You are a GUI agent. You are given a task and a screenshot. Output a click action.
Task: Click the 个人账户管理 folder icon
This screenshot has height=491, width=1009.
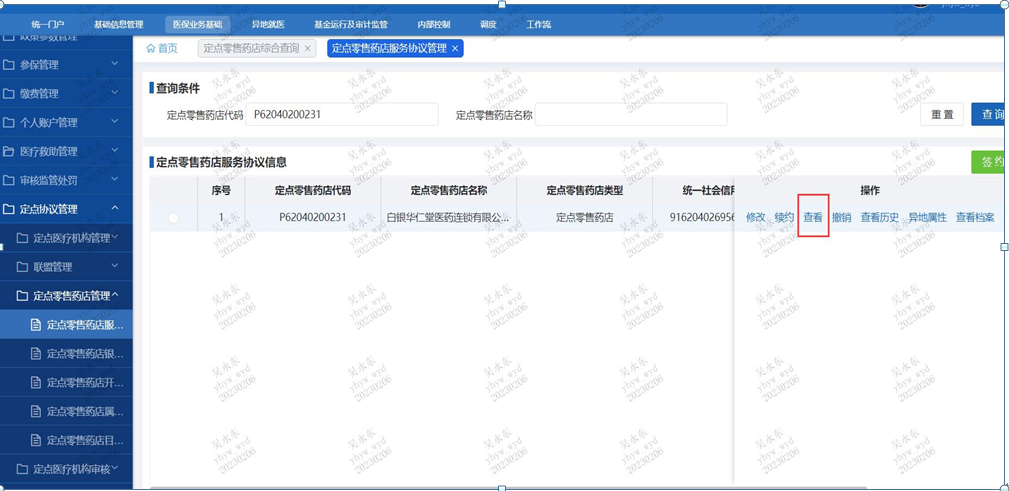point(9,123)
